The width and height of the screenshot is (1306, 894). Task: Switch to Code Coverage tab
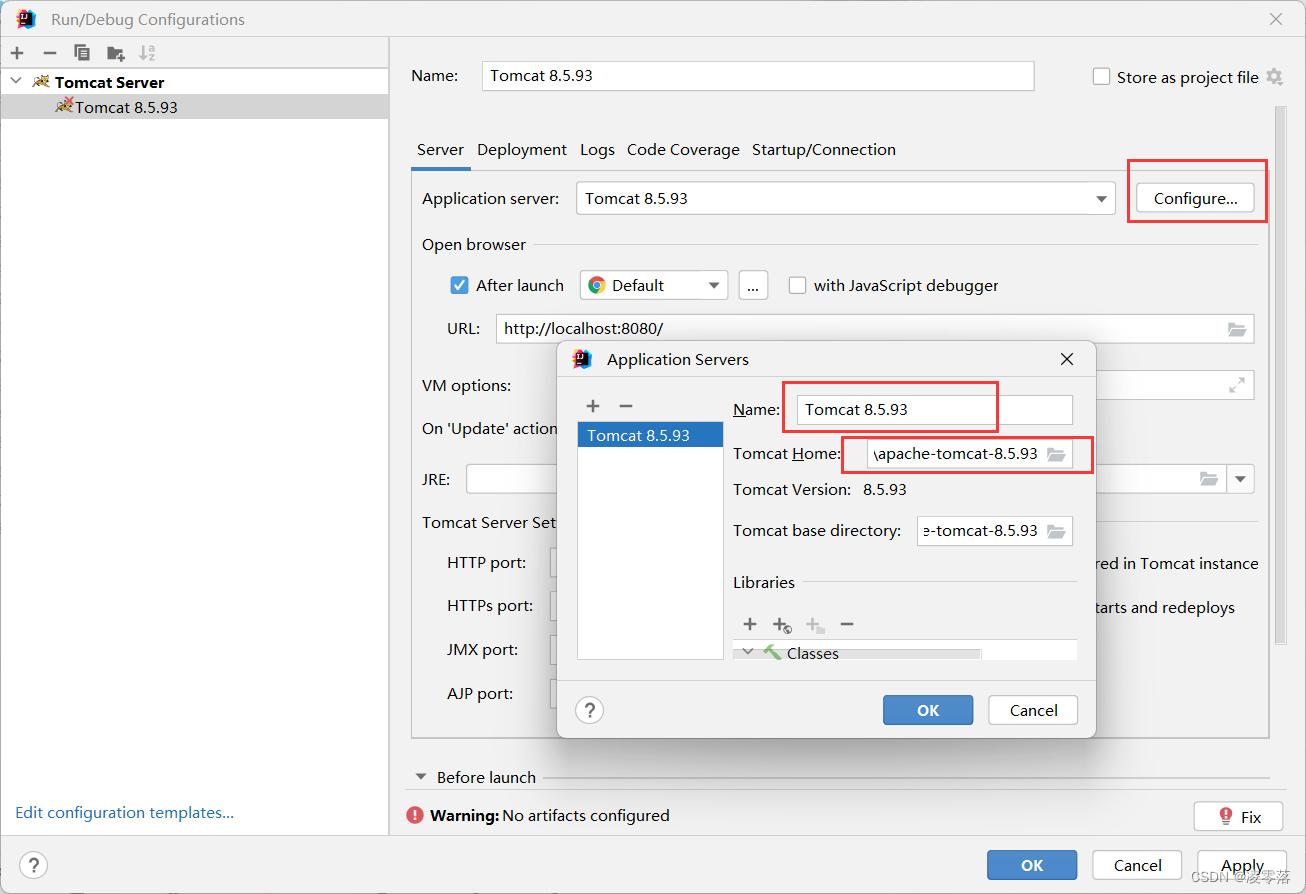click(683, 150)
